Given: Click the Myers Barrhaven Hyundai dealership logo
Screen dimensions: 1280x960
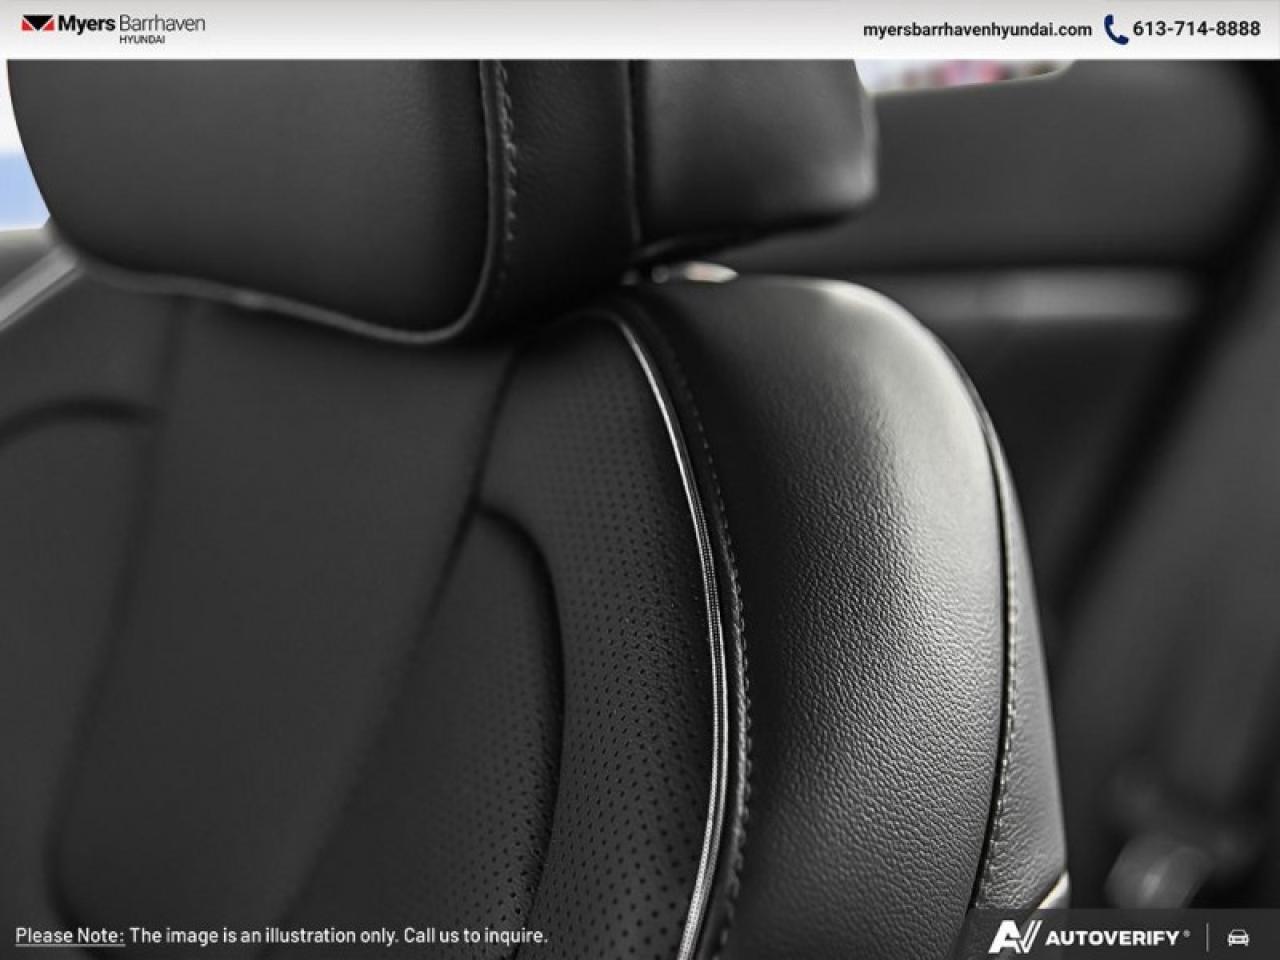Looking at the screenshot, I should pyautogui.click(x=115, y=28).
